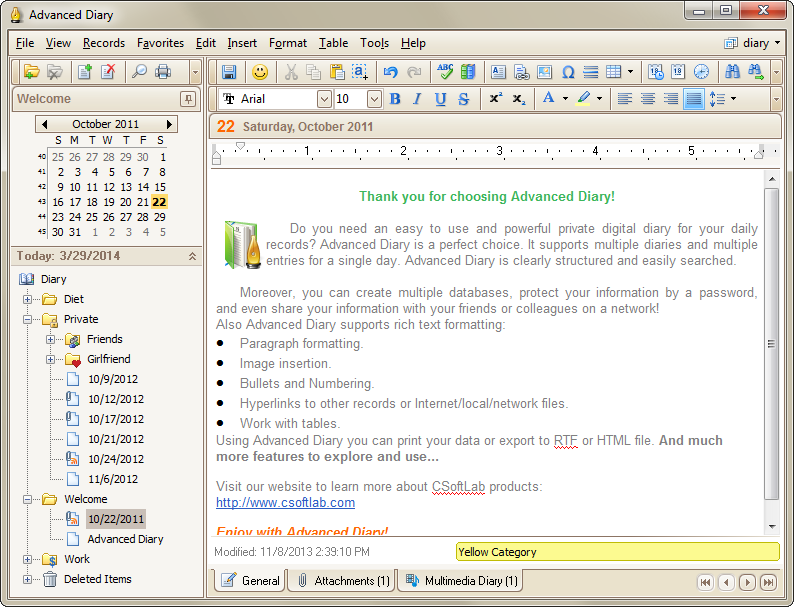The height and width of the screenshot is (607, 794).
Task: Open the highlight color dropdown arrow
Action: point(600,99)
